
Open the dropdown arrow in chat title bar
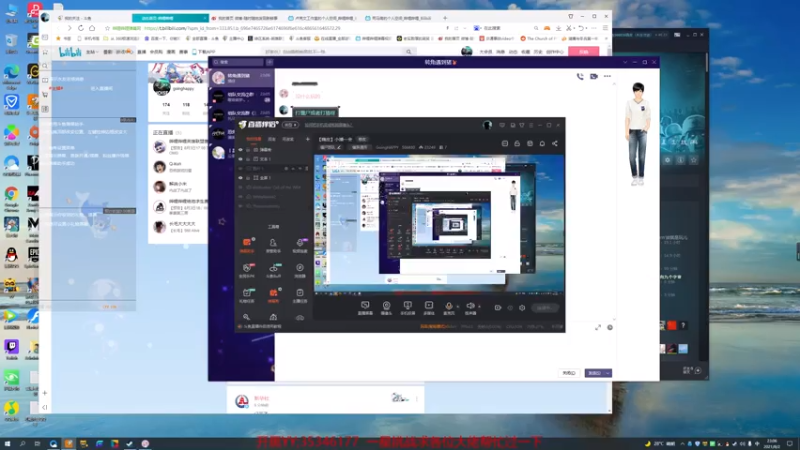(625, 62)
